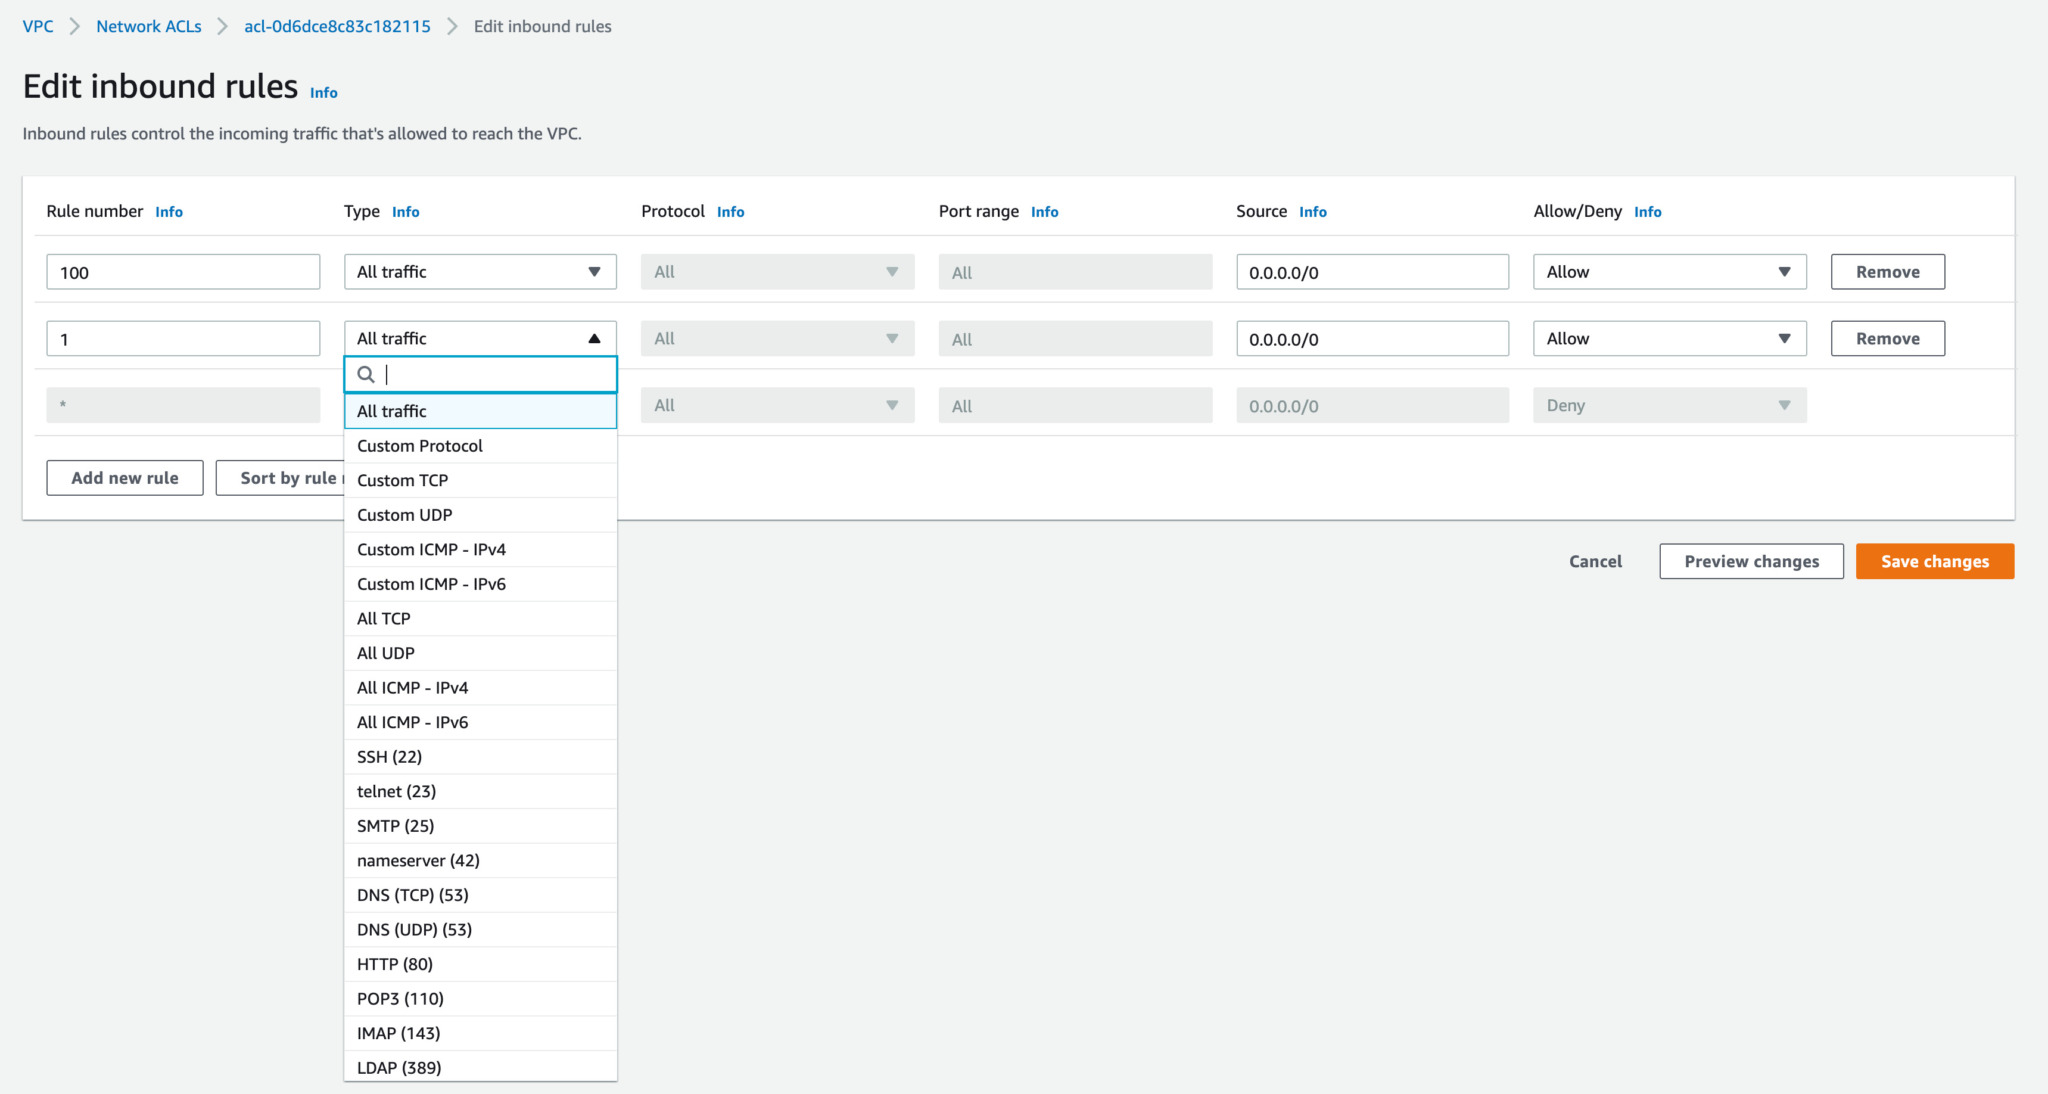Cancel editing inbound rules
This screenshot has width=2048, height=1094.
(x=1595, y=561)
